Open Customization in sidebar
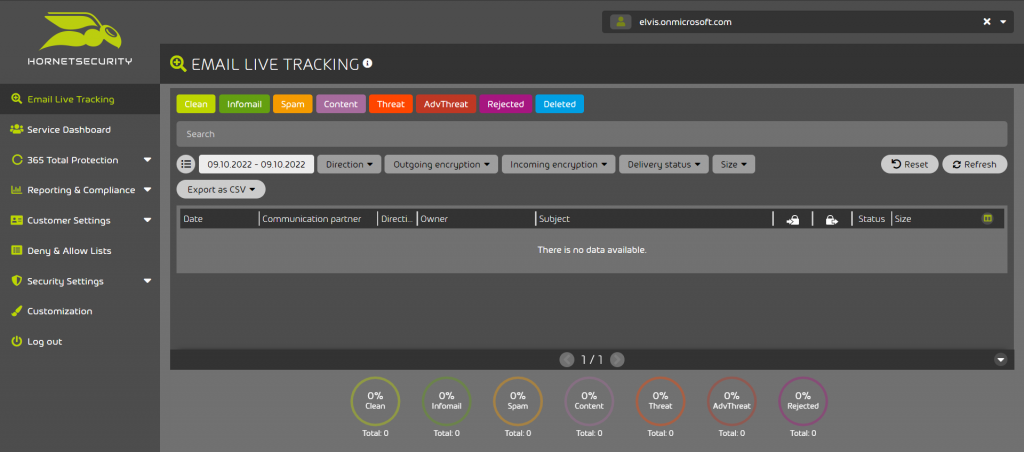This screenshot has width=1024, height=452. pos(80,311)
